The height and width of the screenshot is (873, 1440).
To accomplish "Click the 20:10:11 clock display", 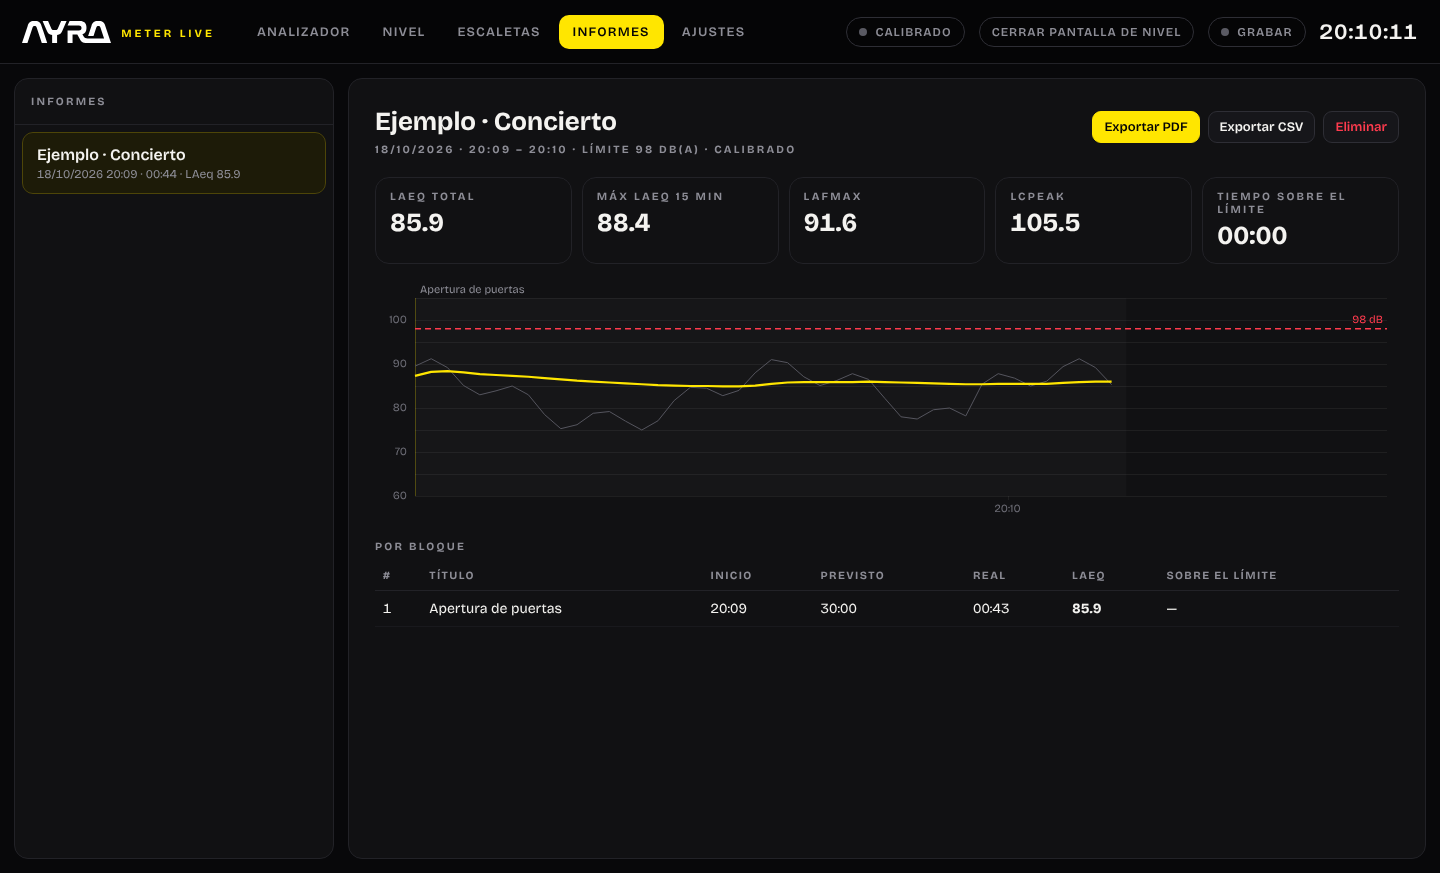I will click(1368, 32).
